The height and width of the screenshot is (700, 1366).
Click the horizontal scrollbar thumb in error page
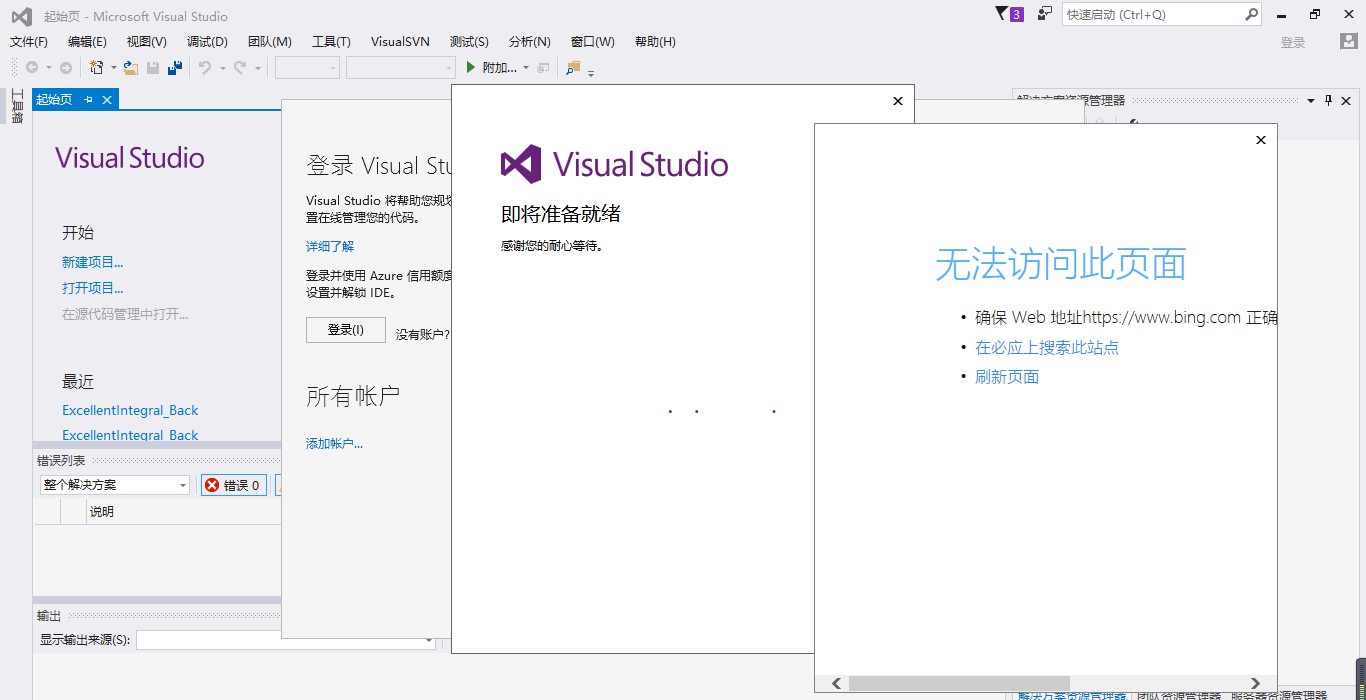coord(959,683)
